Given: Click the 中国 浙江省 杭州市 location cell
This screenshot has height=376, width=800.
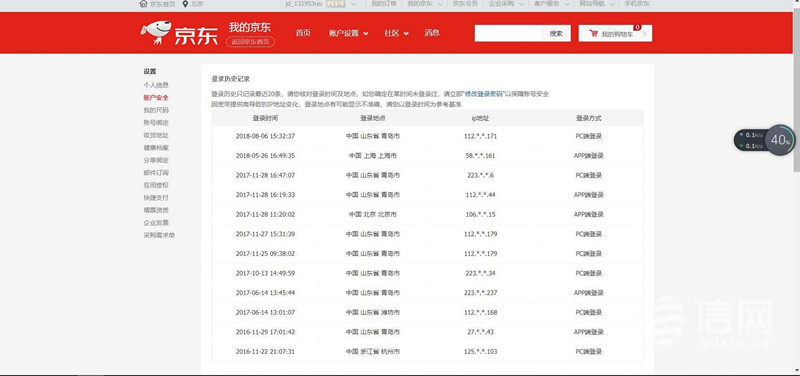Looking at the screenshot, I should pos(372,352).
